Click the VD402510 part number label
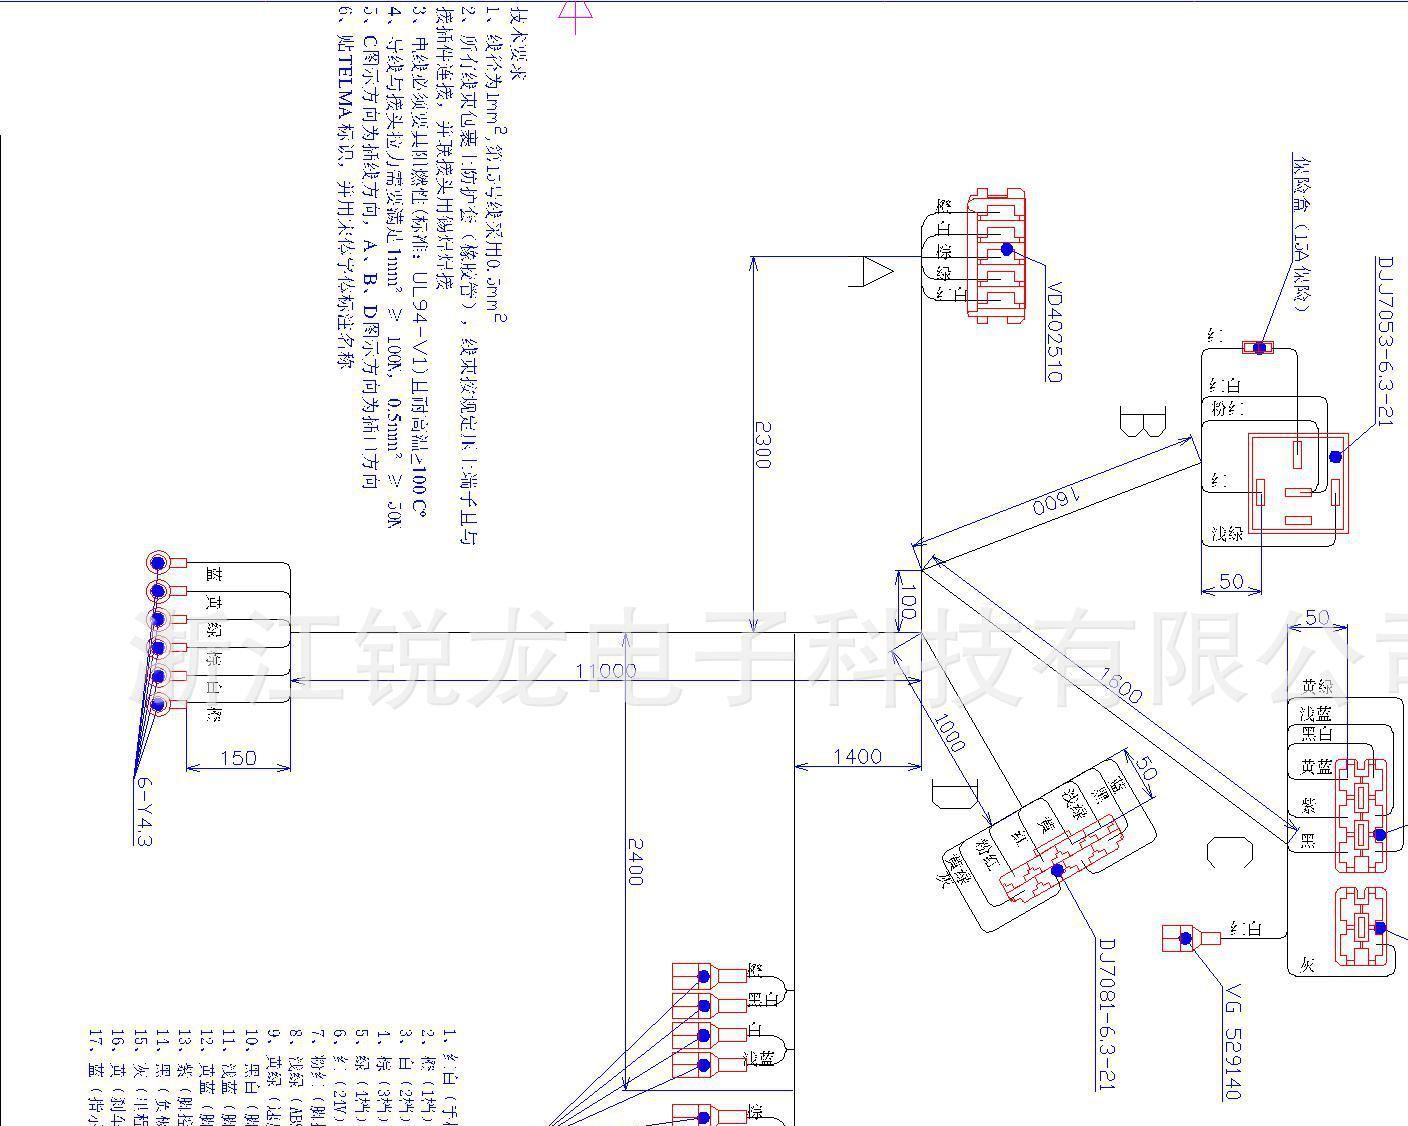 pos(1054,333)
